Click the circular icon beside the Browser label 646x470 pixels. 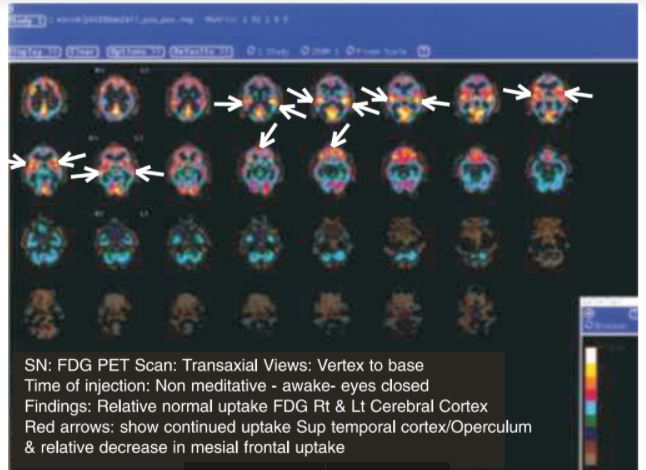coord(589,325)
